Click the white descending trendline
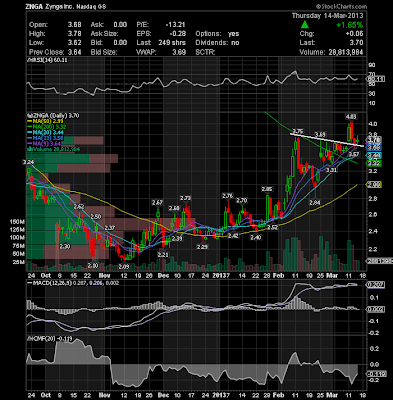 point(327,140)
